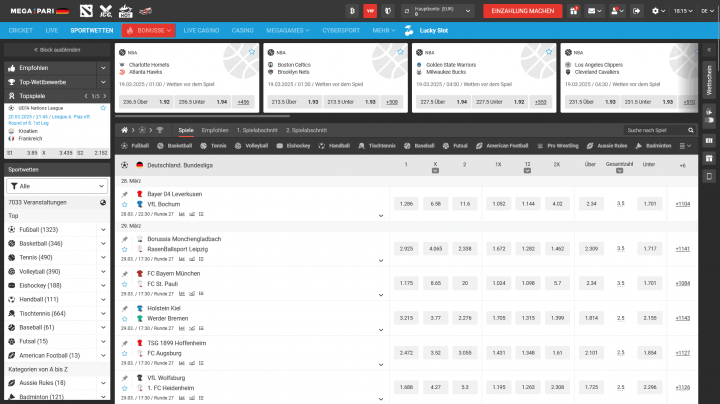Click the BONUSSE button
720x404 pixels.
pos(148,31)
